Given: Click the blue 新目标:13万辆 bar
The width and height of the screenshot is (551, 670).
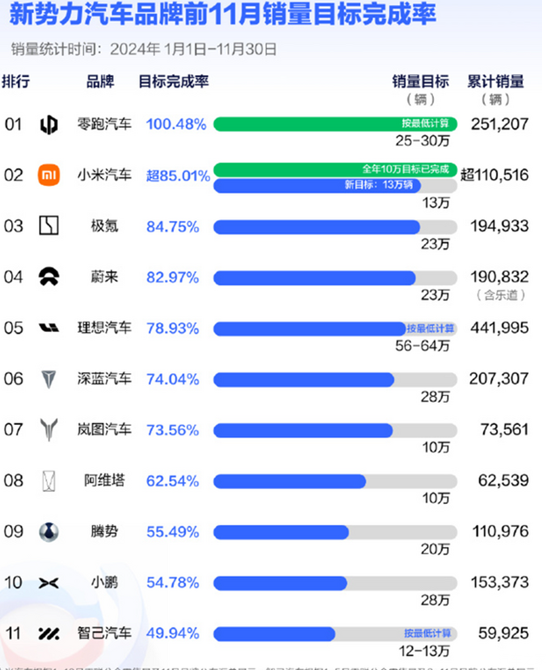Looking at the screenshot, I should [x=317, y=185].
